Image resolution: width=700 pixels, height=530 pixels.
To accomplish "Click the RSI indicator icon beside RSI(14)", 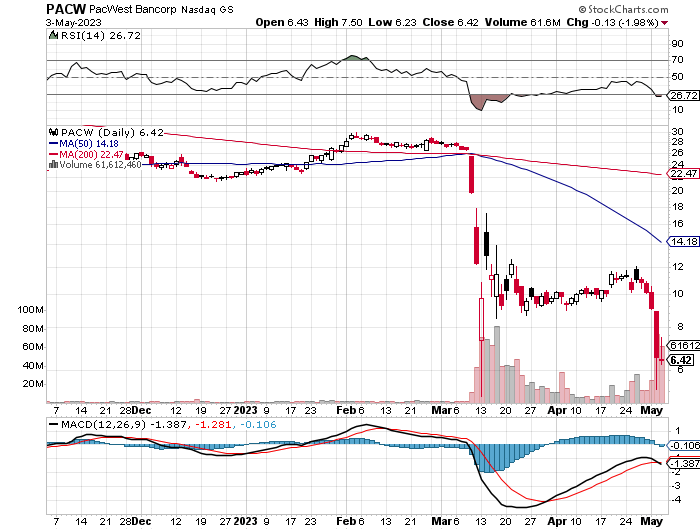I will pyautogui.click(x=53, y=35).
